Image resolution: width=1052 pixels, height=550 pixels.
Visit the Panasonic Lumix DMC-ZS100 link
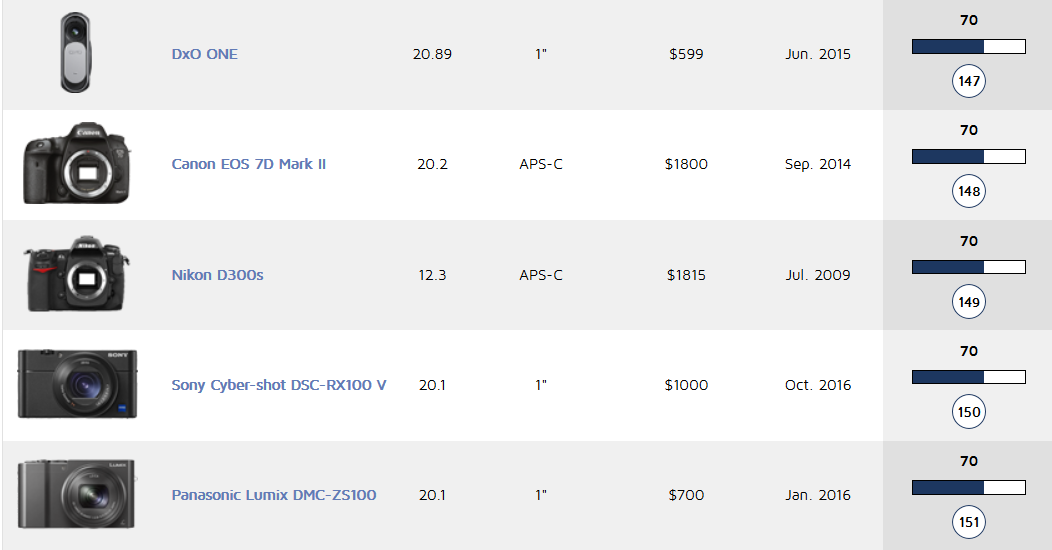(x=273, y=495)
